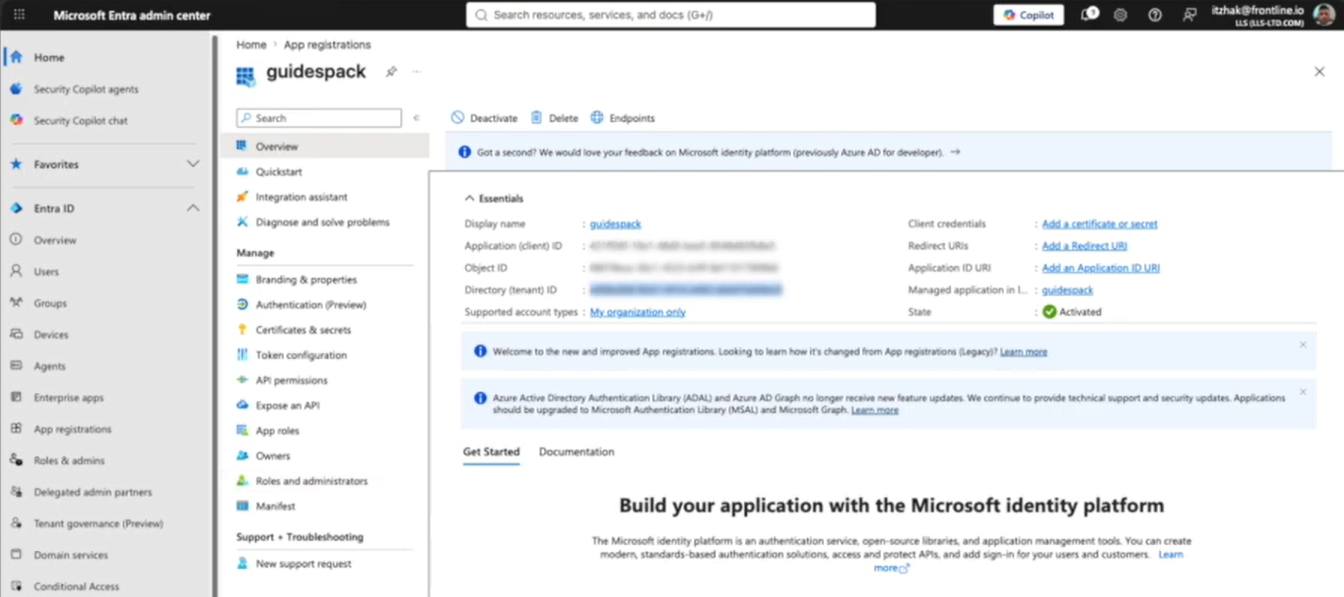Screen dimensions: 1344x597
Task: Select the Home icon in left sidebar
Action: click(16, 57)
